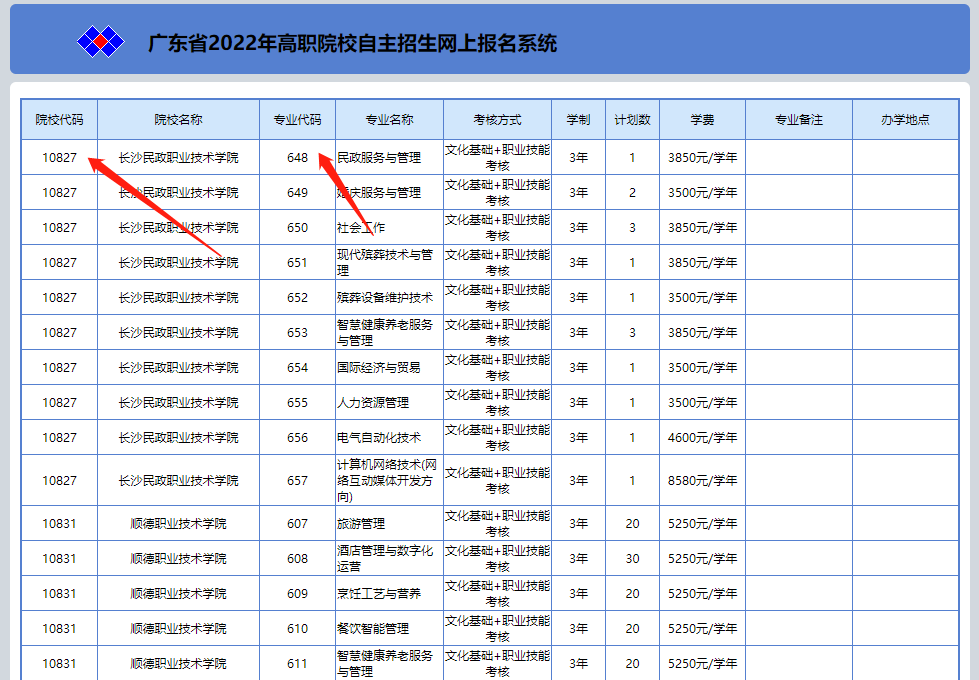Click the 酒店管理与数字化运营 major name
The height and width of the screenshot is (680, 979).
[x=385, y=558]
